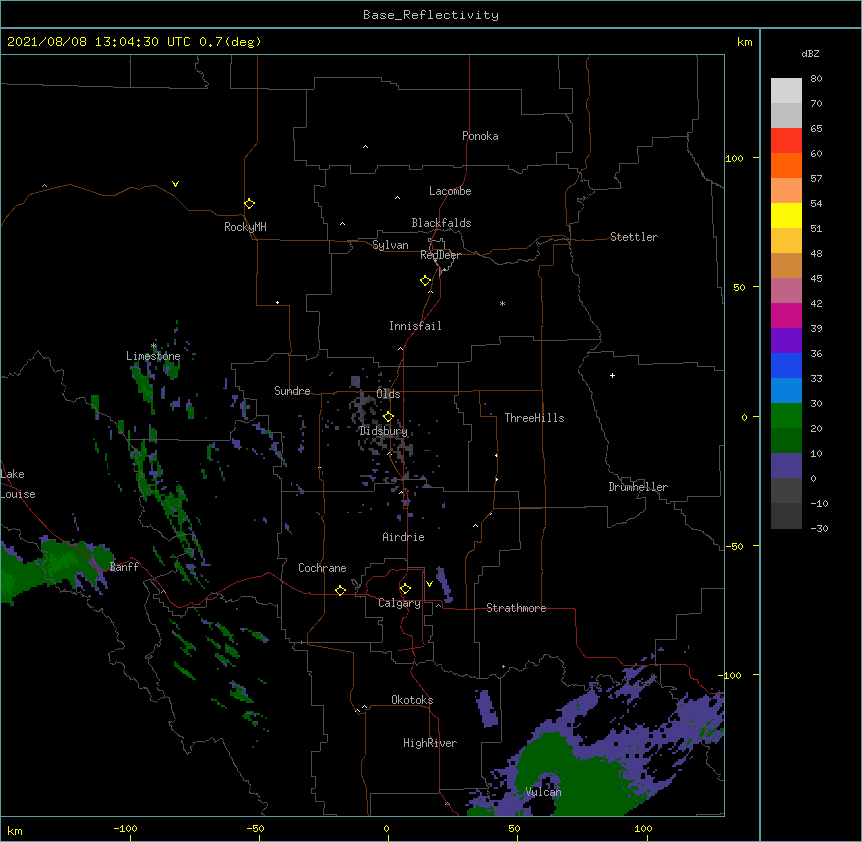Select the 45 dBZ pink color swatch
This screenshot has height=842, width=862.
point(786,290)
